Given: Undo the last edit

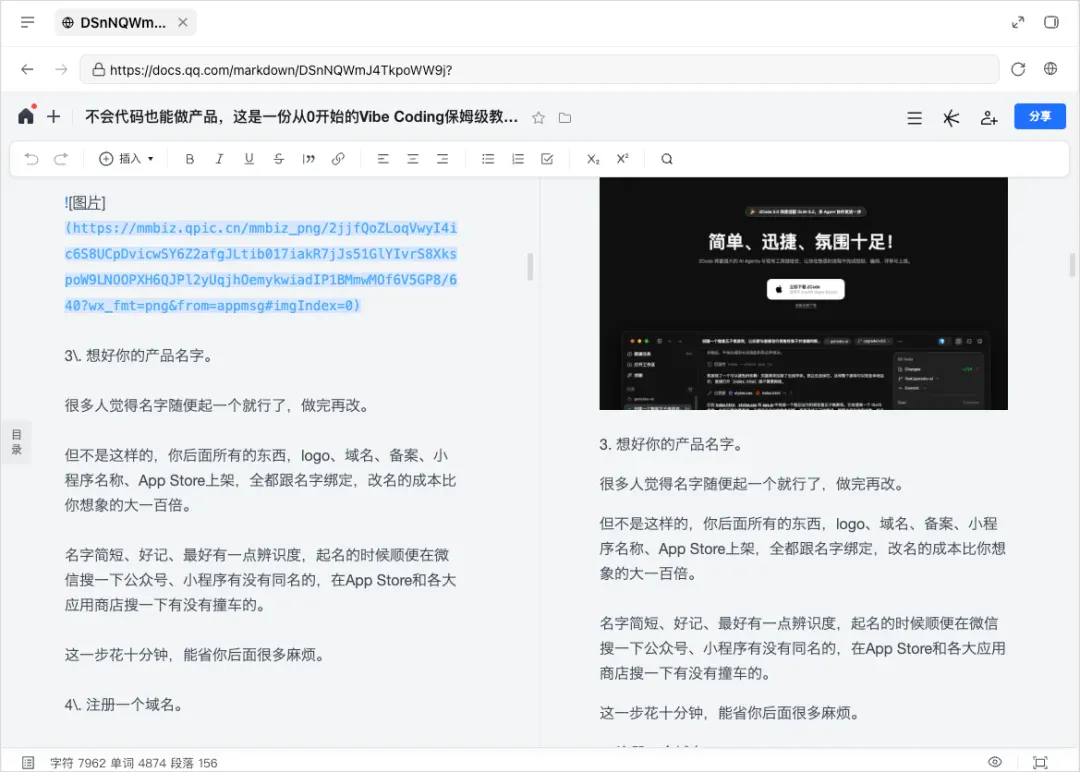Looking at the screenshot, I should tap(32, 159).
